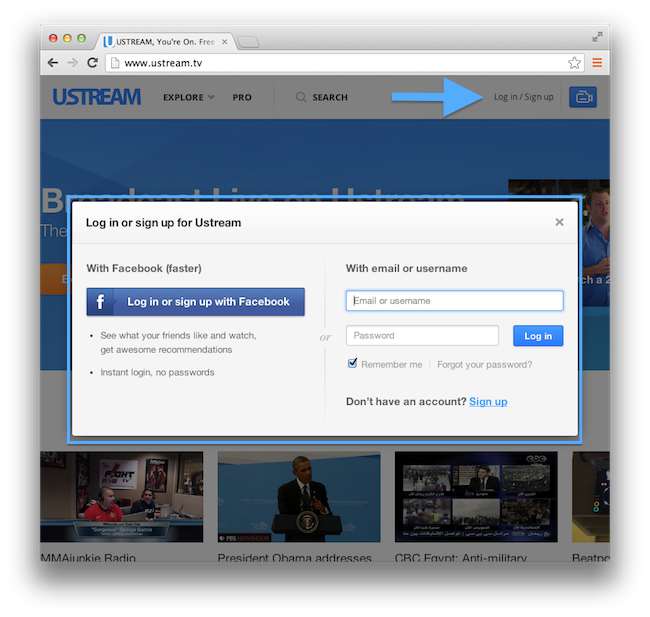This screenshot has width=650, height=617.
Task: Click the Ustream logo
Action: (97, 97)
